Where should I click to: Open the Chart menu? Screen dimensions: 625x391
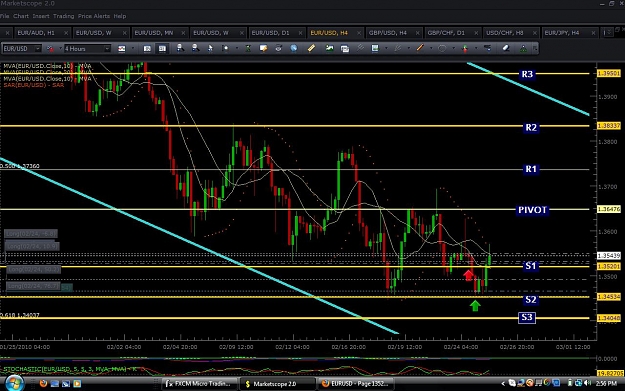(x=21, y=16)
